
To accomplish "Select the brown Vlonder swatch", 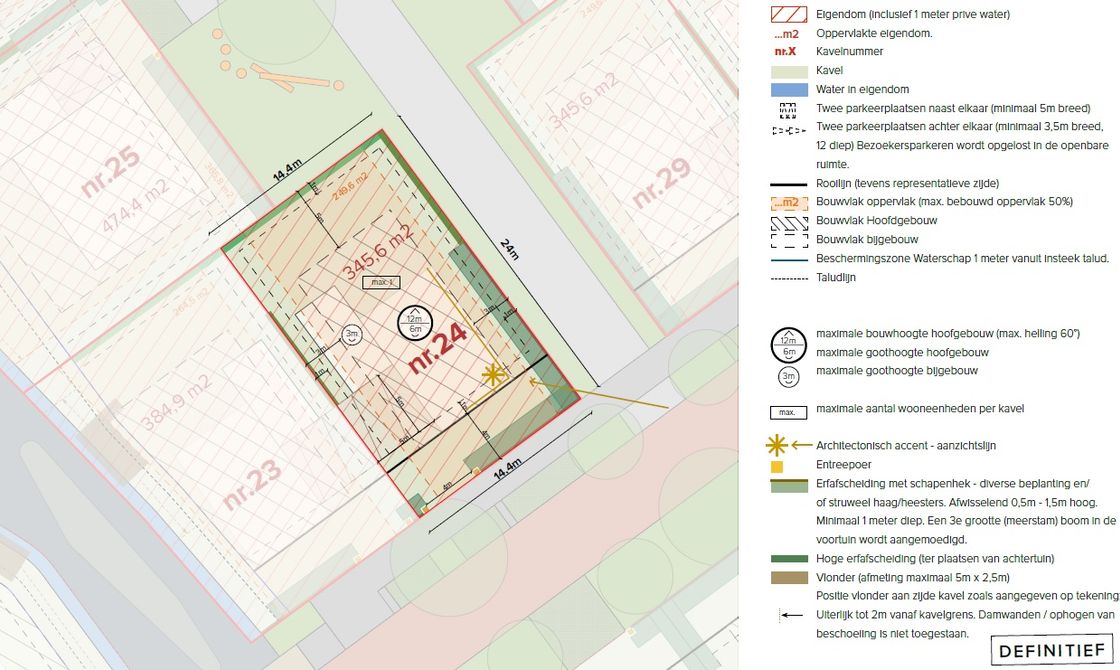I will click(788, 578).
